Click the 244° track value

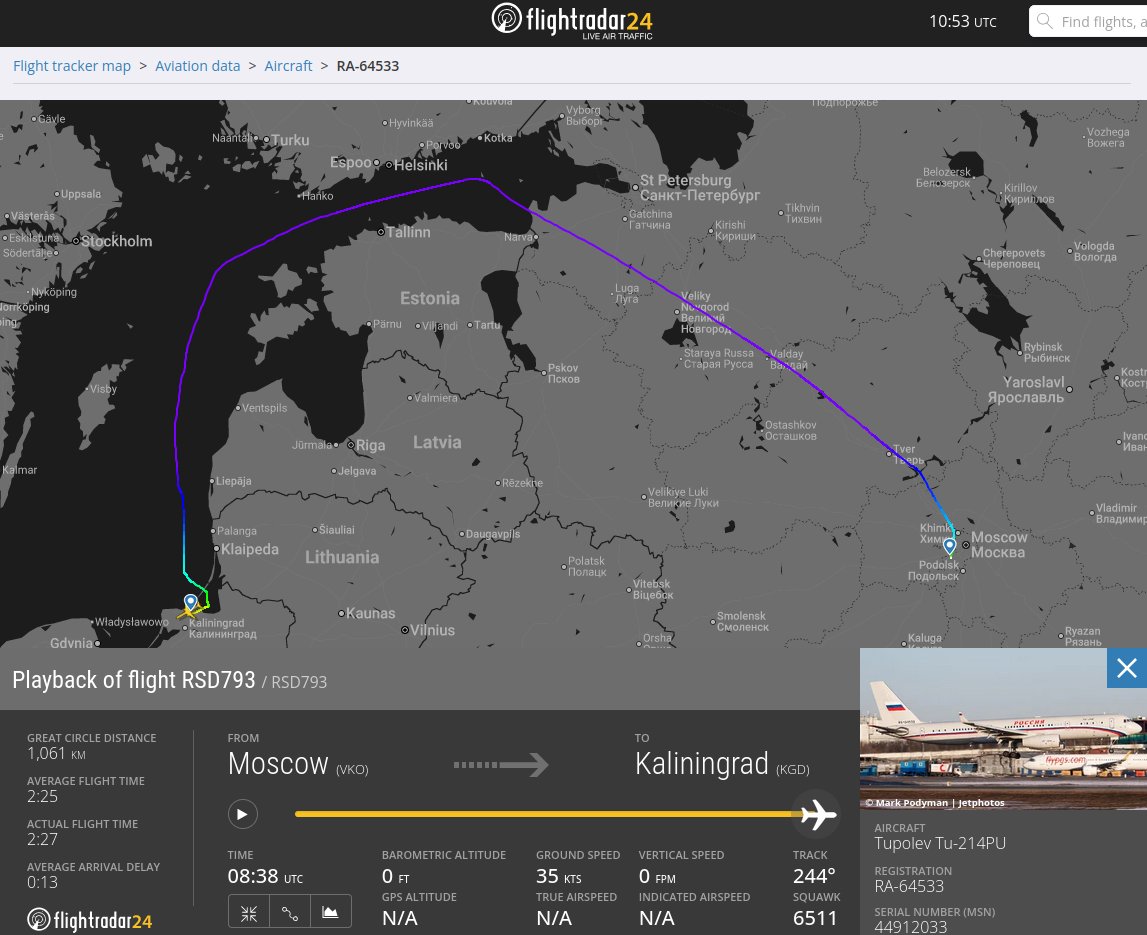814,876
